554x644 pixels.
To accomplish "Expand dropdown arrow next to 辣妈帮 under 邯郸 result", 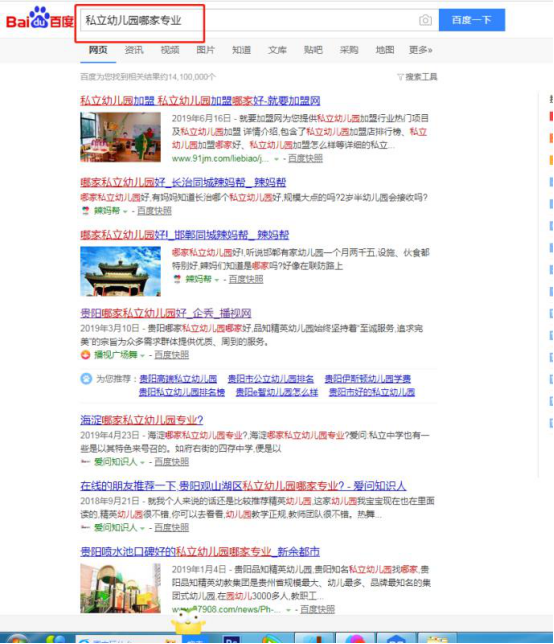I will (217, 280).
